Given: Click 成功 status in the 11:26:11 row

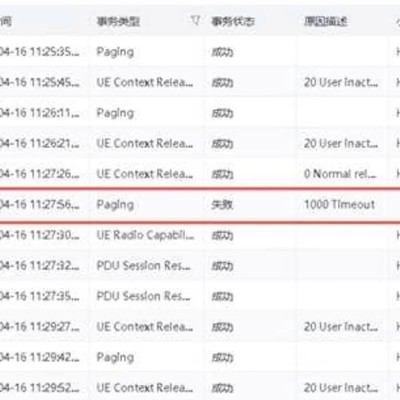Looking at the screenshot, I should tap(222, 113).
